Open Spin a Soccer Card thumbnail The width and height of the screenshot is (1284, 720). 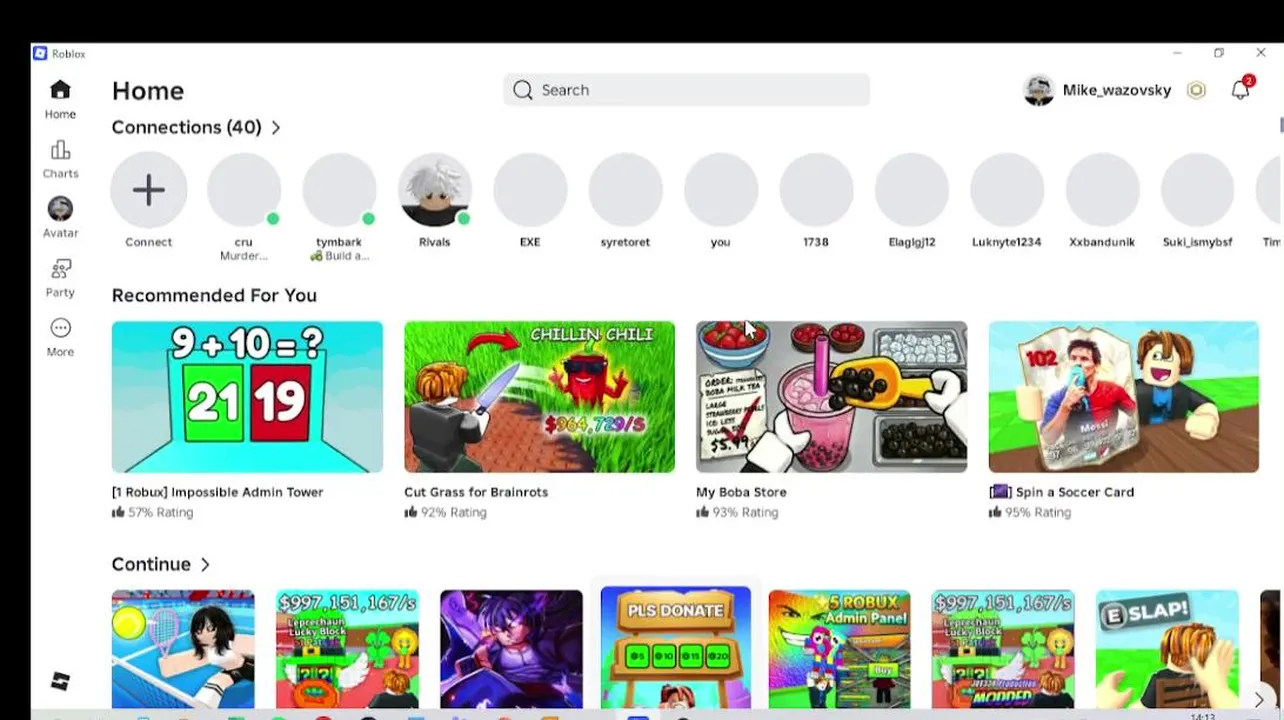(x=1123, y=397)
